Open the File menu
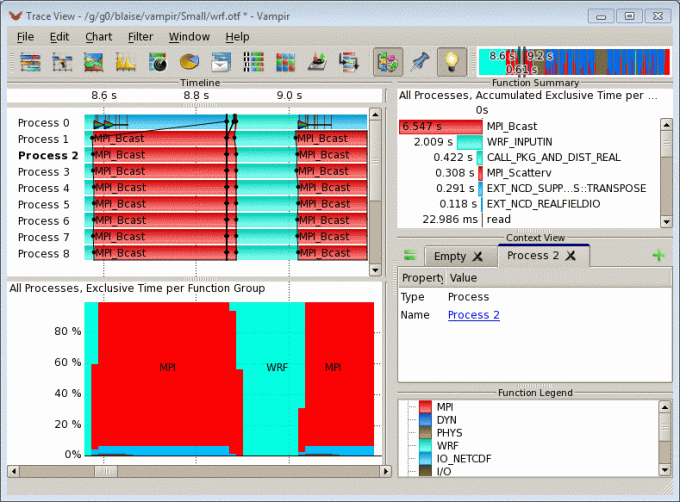This screenshot has width=680, height=502. tap(25, 37)
